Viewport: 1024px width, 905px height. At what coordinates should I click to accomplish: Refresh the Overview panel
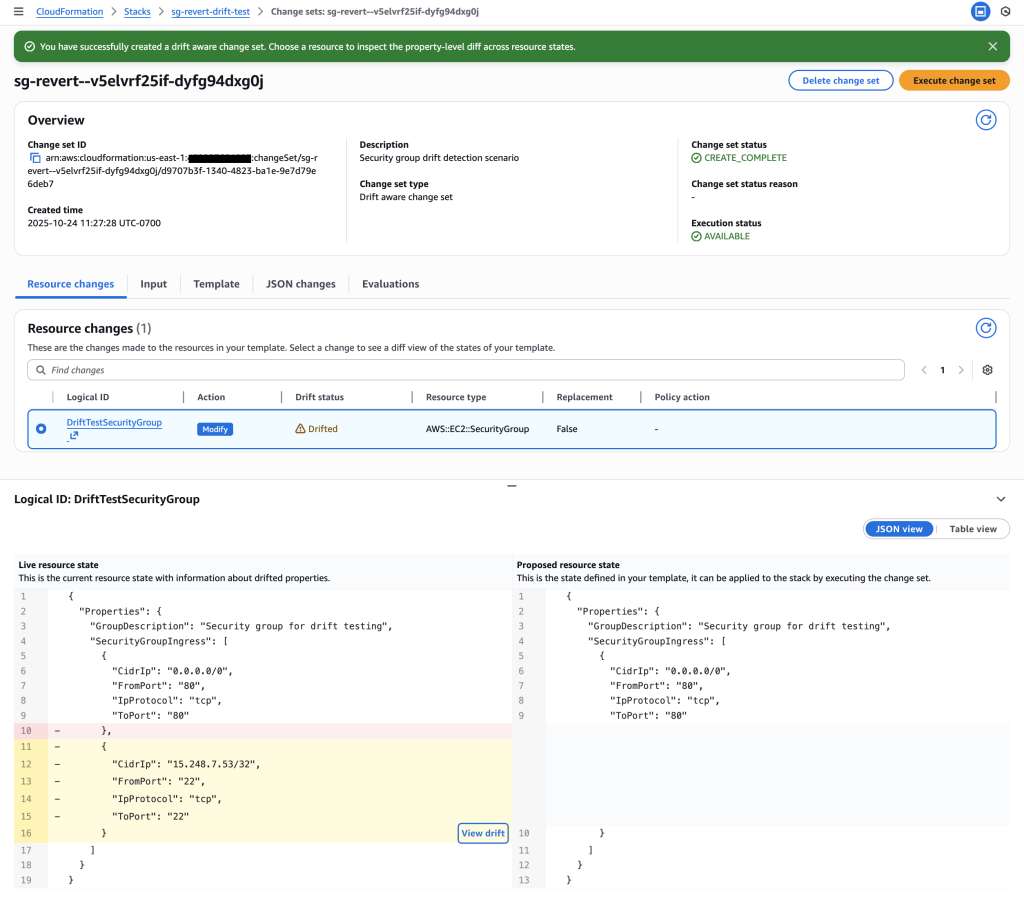(985, 120)
